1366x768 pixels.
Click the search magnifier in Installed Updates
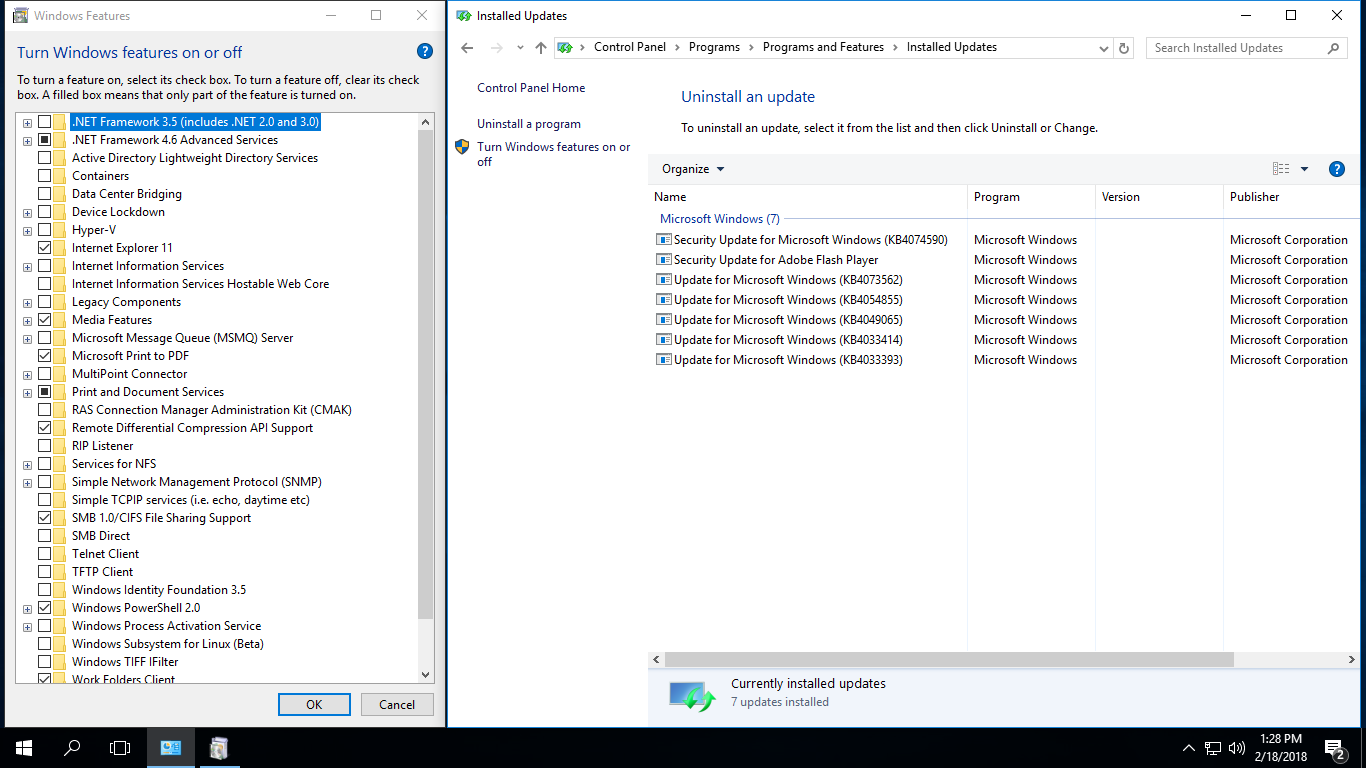tap(1333, 48)
